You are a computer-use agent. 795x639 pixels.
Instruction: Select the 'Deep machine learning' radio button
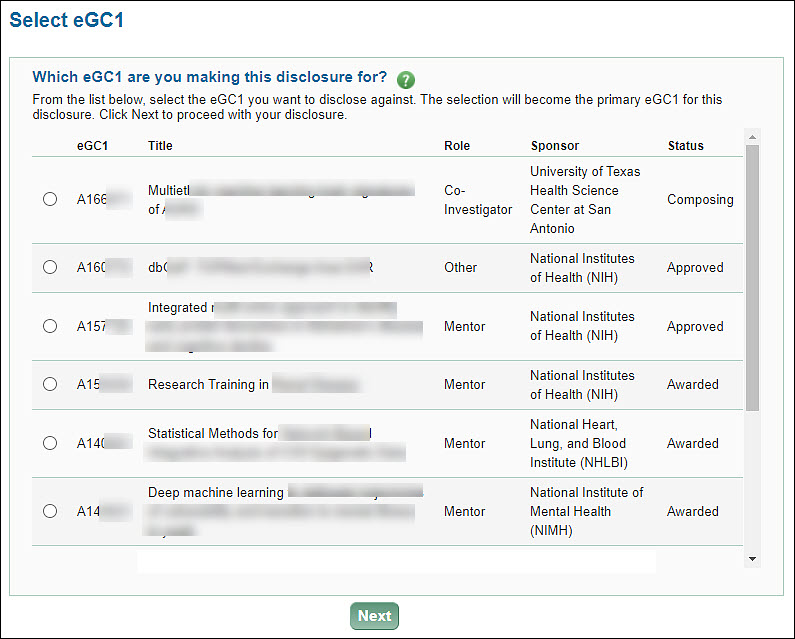pyautogui.click(x=50, y=511)
